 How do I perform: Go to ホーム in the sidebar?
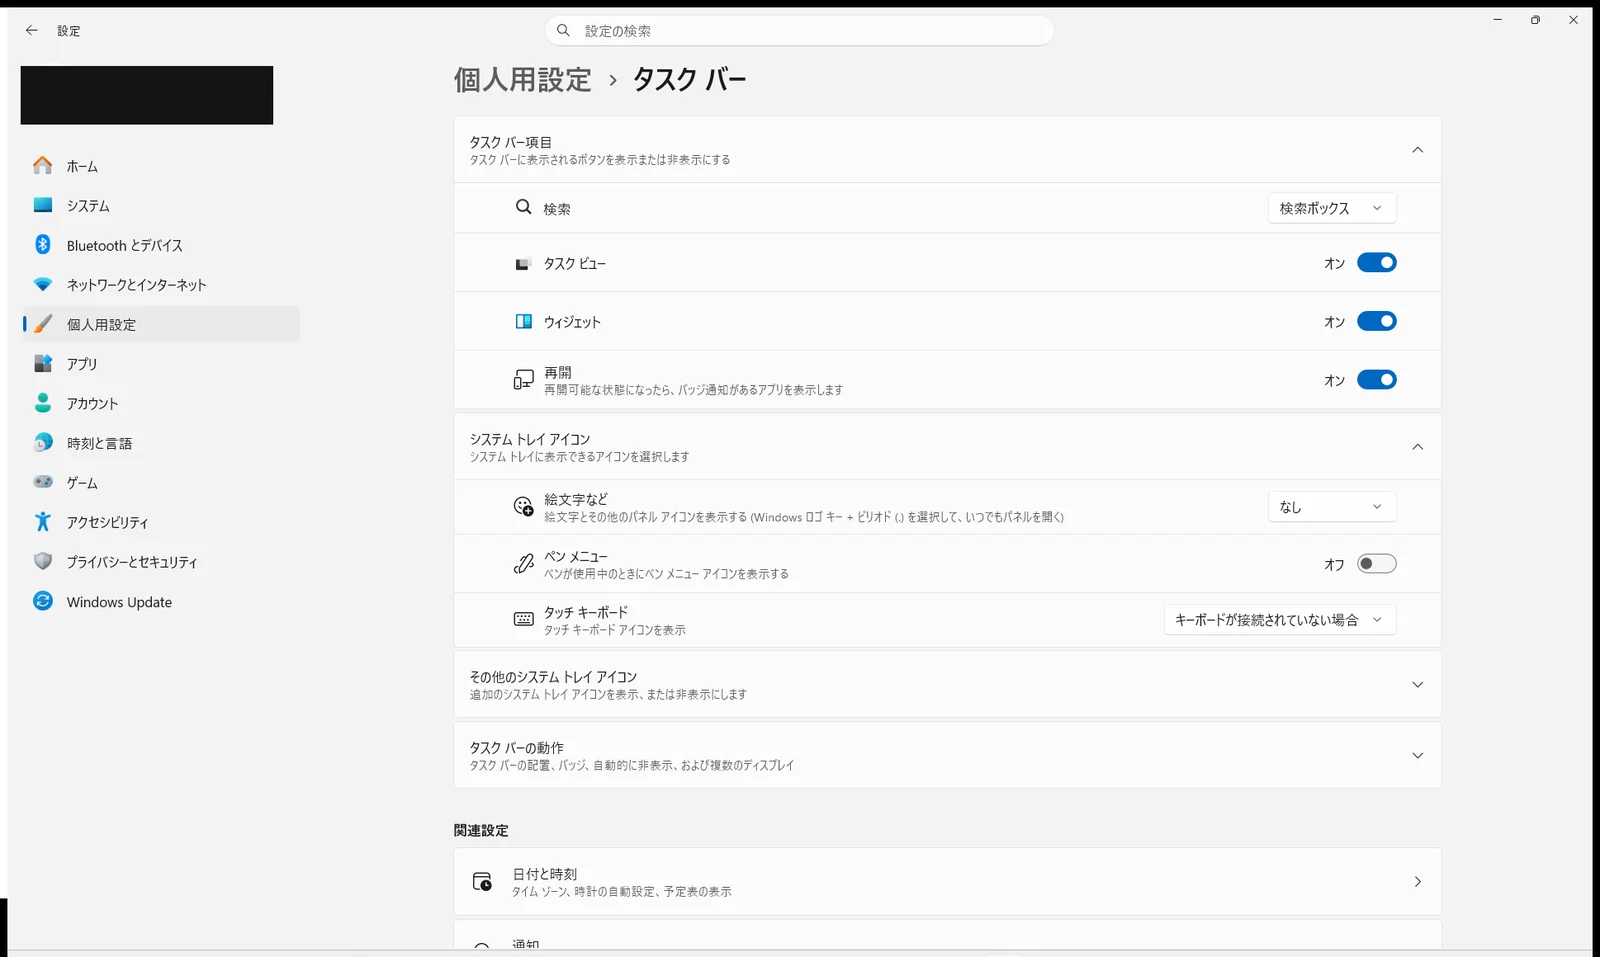[161, 166]
